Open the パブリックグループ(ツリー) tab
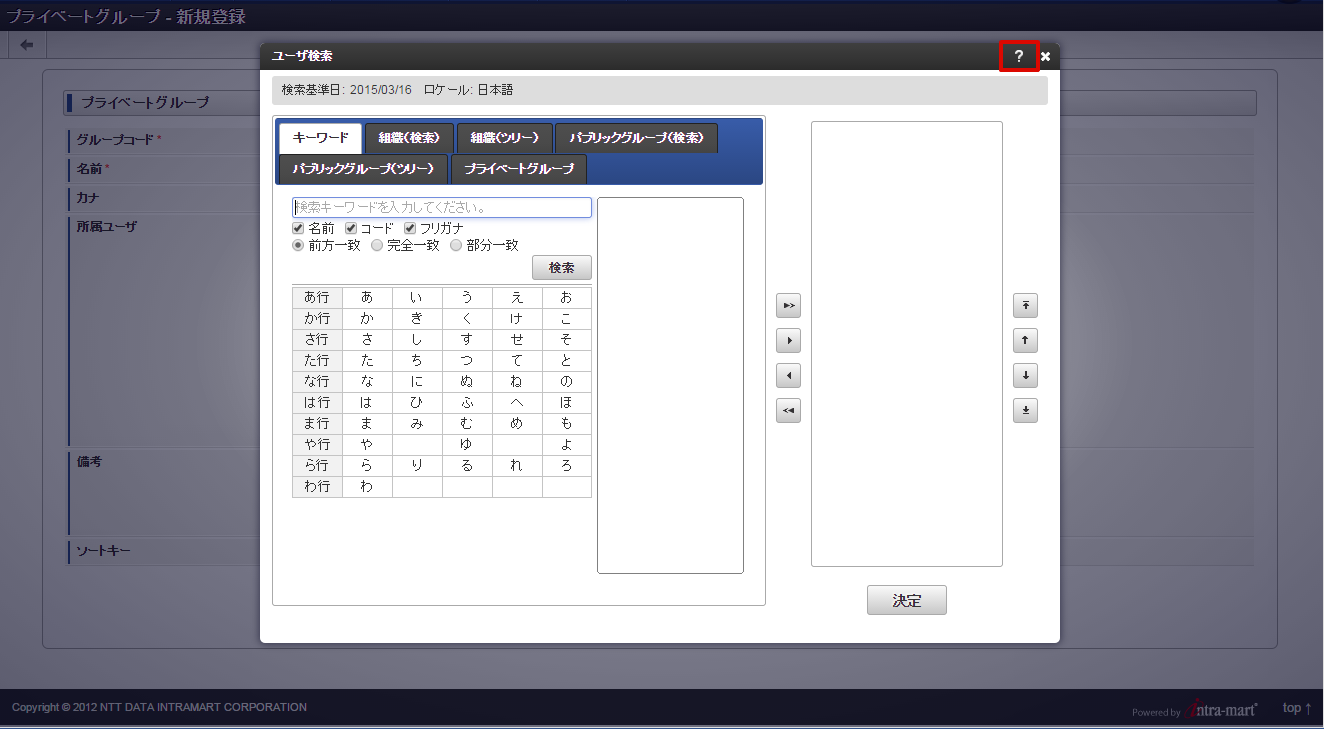Viewport: 1324px width, 729px height. [363, 169]
